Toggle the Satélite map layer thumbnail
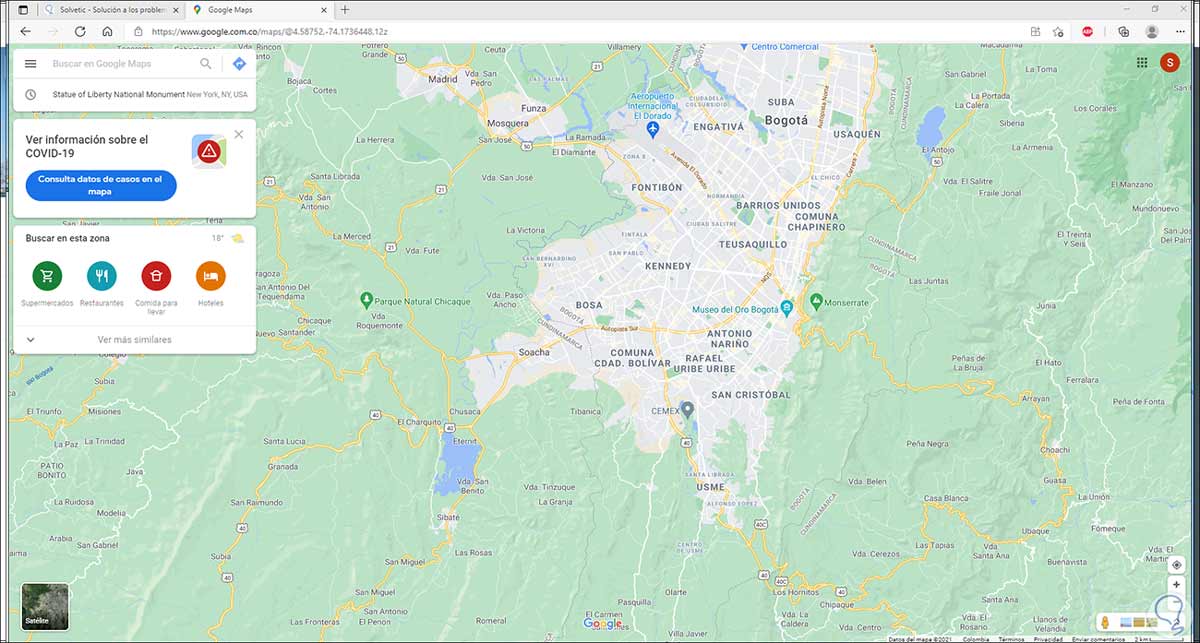This screenshot has width=1200, height=643. [45, 607]
